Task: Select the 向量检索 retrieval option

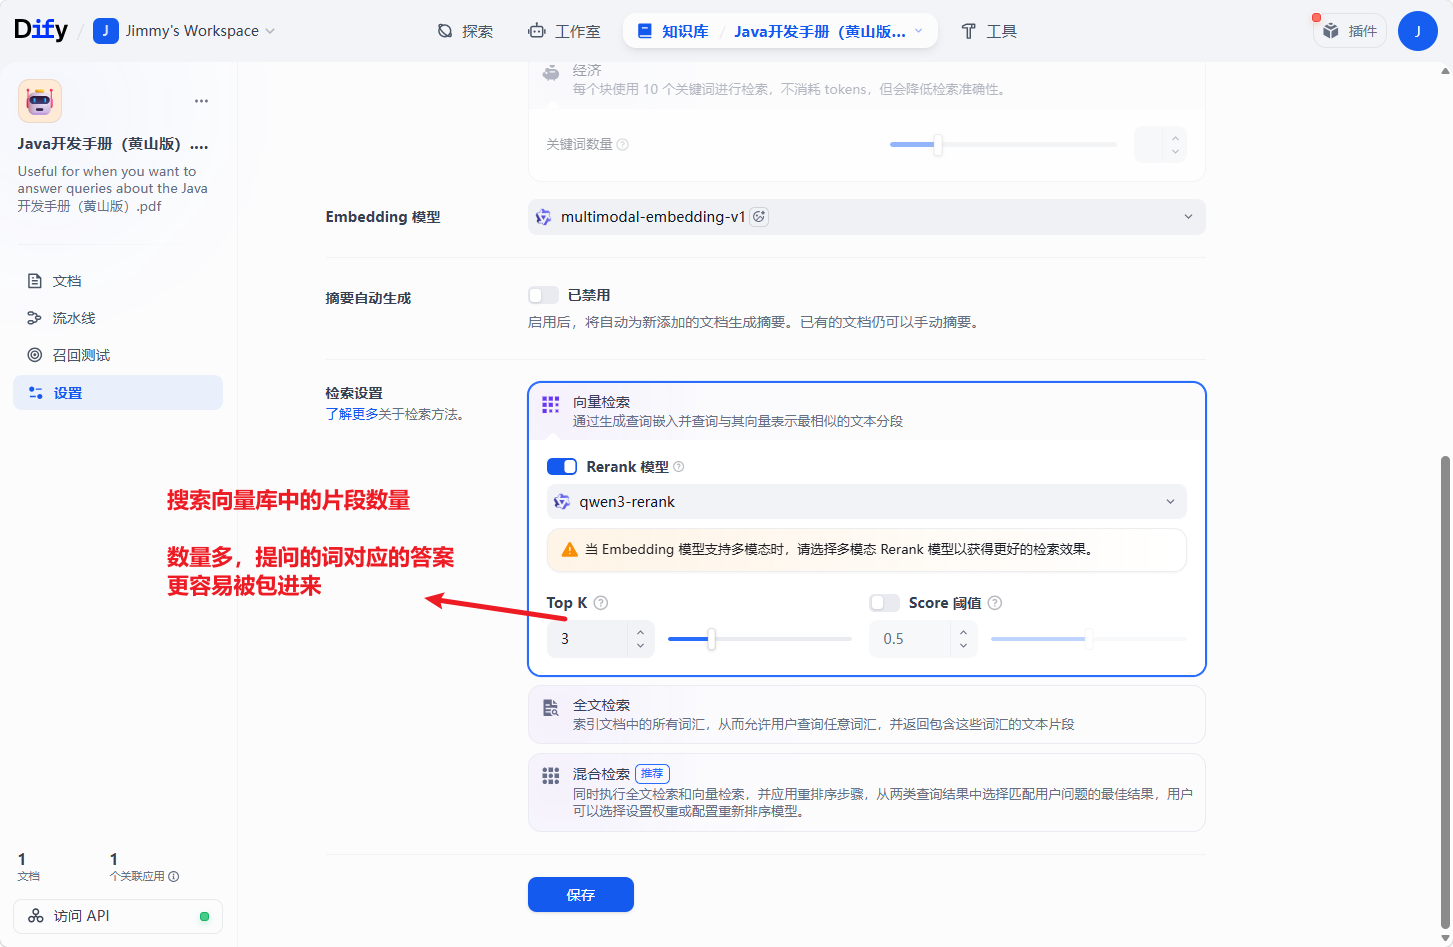Action: click(867, 411)
